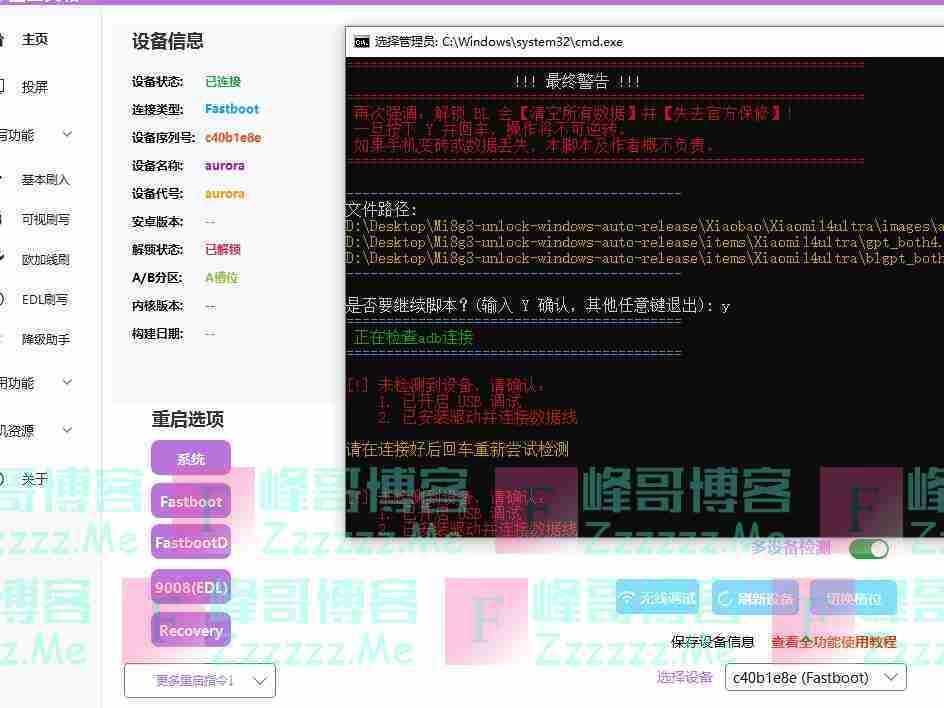This screenshot has height=708, width=944.
Task: Click the A/B分区 value A槽位
Action: [x=222, y=278]
